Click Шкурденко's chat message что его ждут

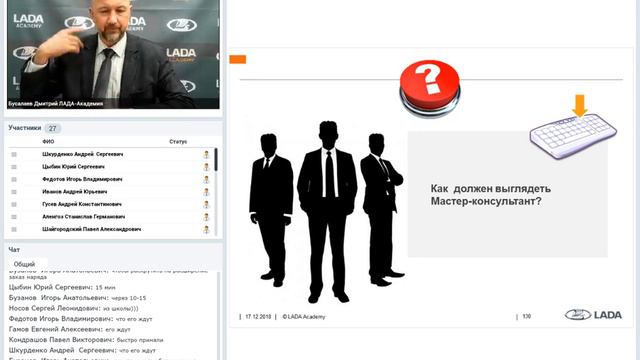click(82, 350)
